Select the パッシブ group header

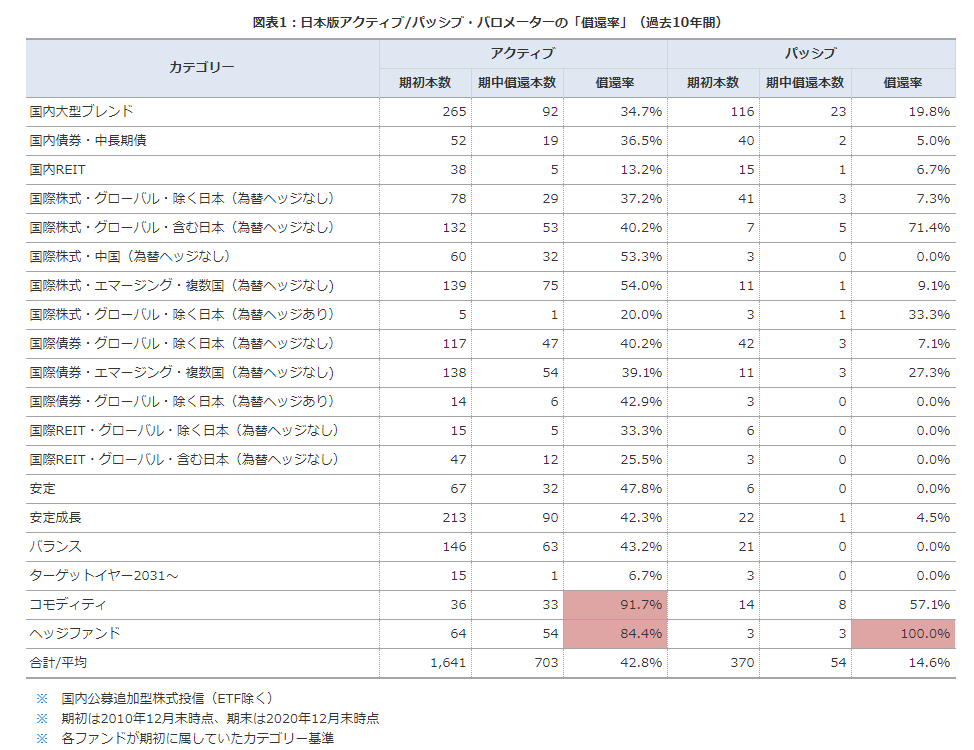tap(811, 53)
